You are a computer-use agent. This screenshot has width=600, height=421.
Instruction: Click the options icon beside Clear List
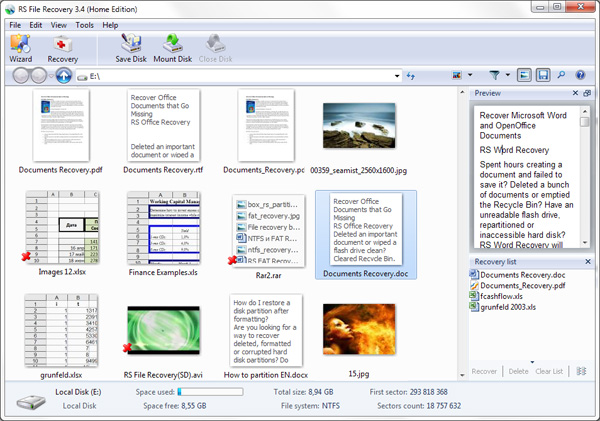click(581, 371)
